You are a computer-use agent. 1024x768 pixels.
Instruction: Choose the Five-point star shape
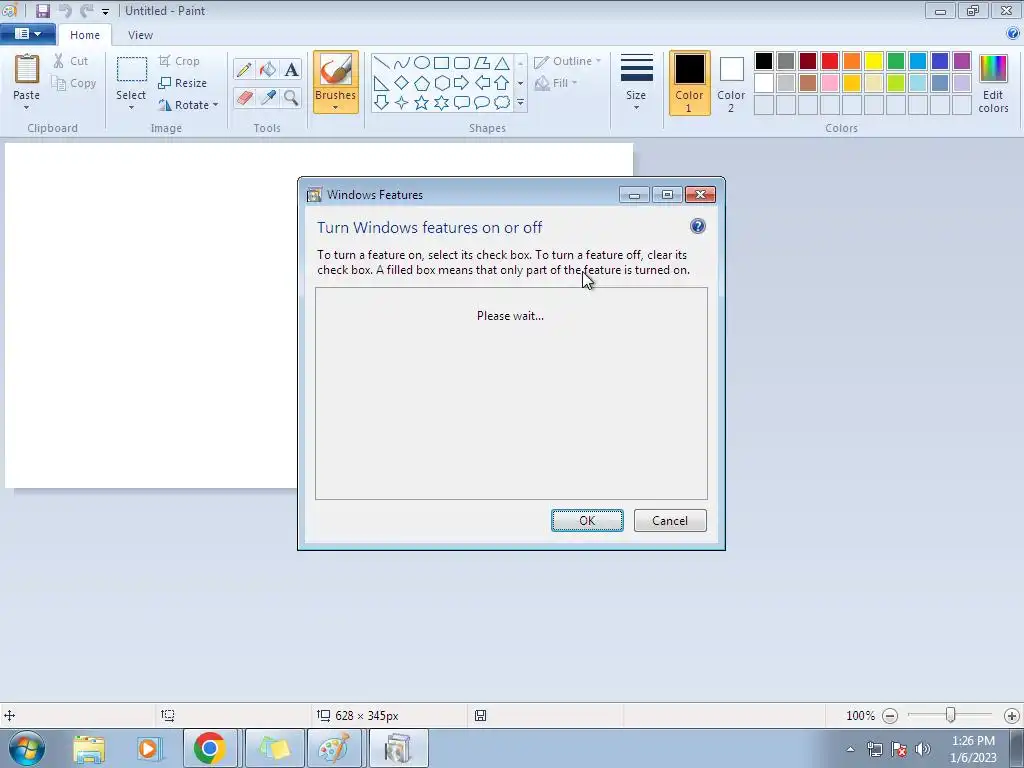tap(422, 103)
